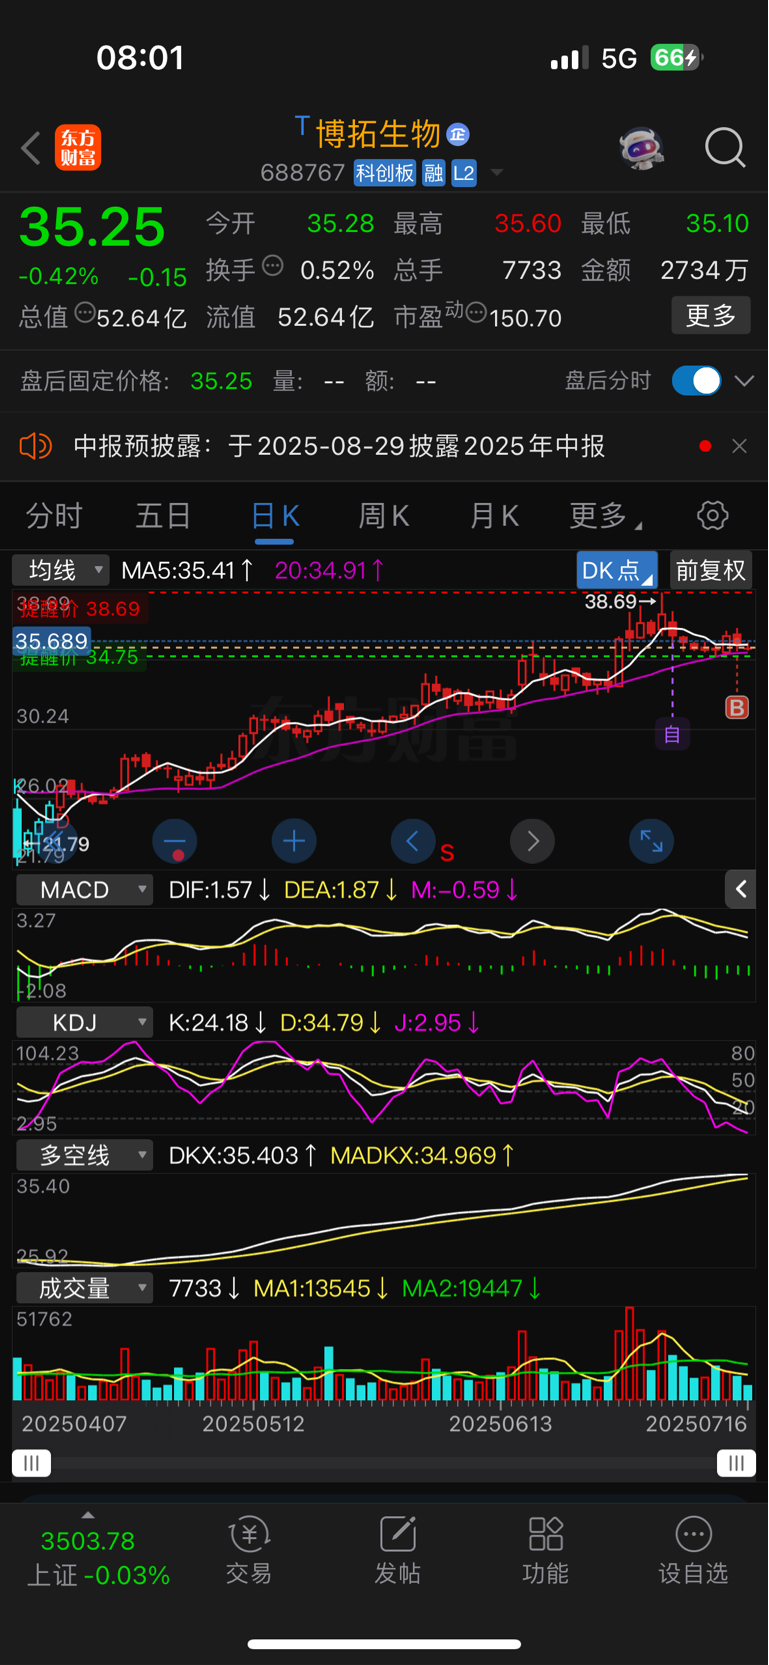Image resolution: width=769 pixels, height=1665 pixels.
Task: Switch to 周K tab
Action: pos(384,516)
